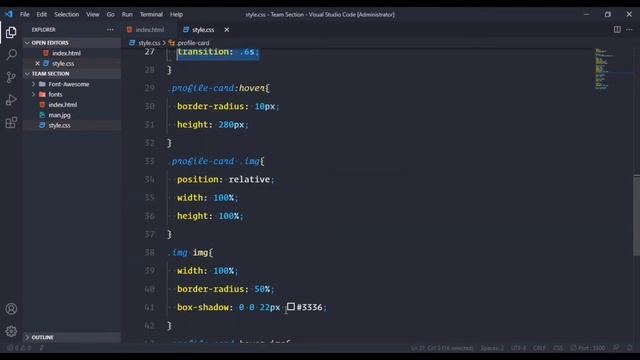Open the Explorer view in activity bar
Image resolution: width=640 pixels, height=360 pixels.
(11, 32)
